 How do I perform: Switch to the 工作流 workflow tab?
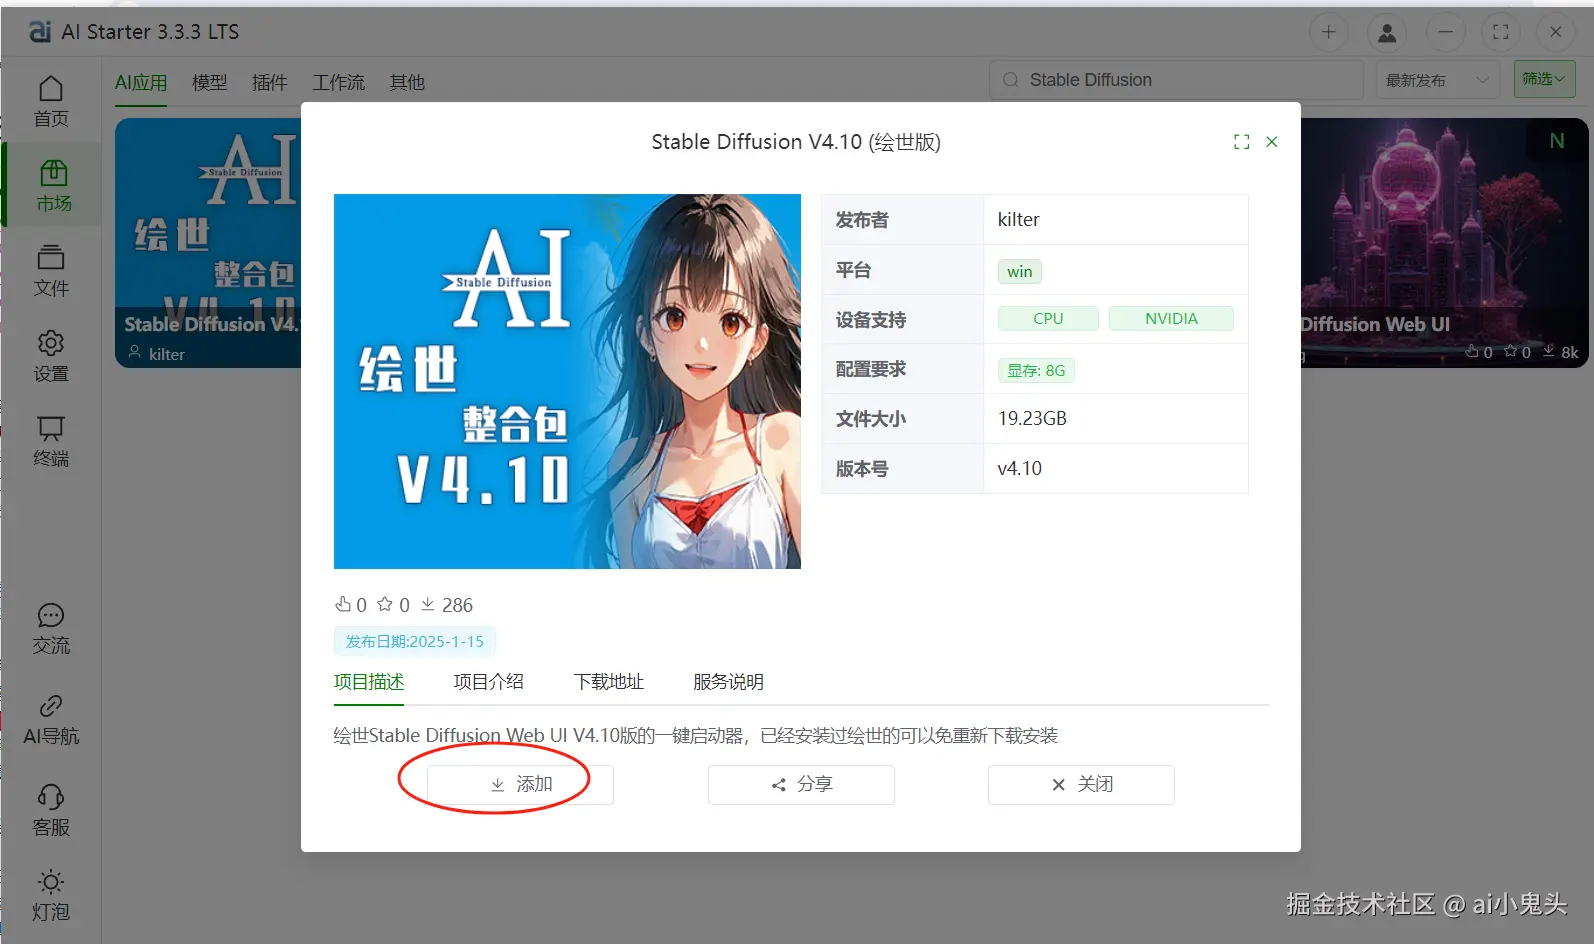pos(338,82)
